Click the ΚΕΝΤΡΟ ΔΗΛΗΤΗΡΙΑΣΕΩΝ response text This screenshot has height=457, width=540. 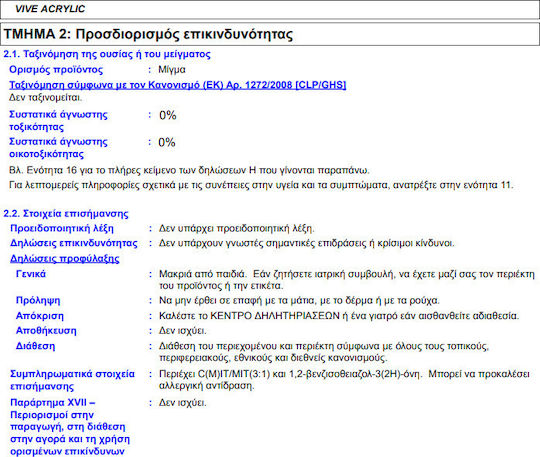click(x=275, y=316)
